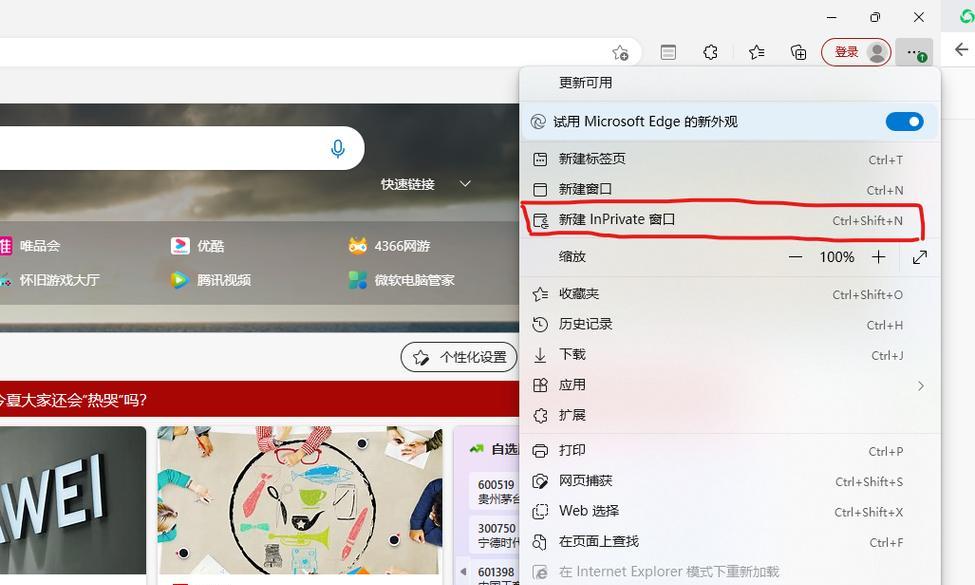Select 打印 menu item
975x585 pixels.
click(730, 451)
